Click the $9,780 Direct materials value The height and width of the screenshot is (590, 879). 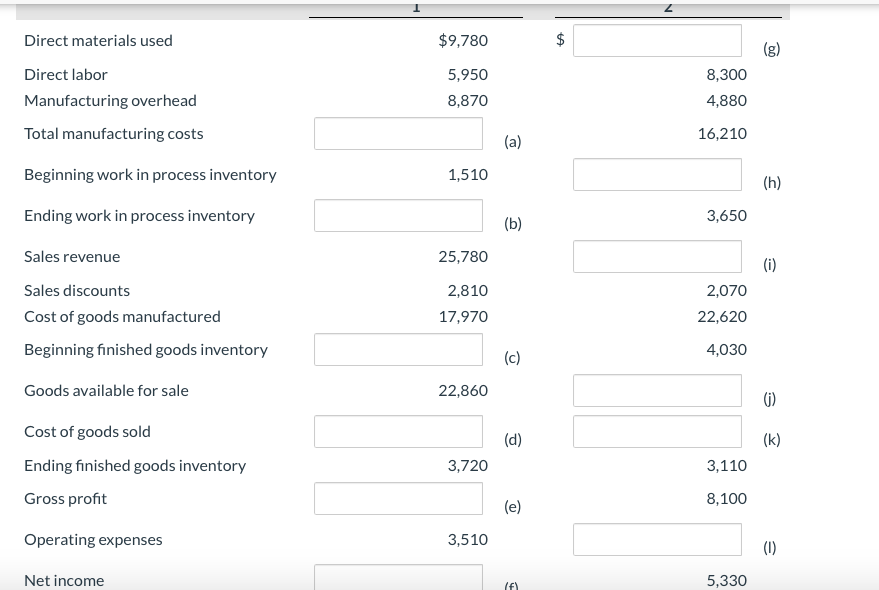pos(463,40)
